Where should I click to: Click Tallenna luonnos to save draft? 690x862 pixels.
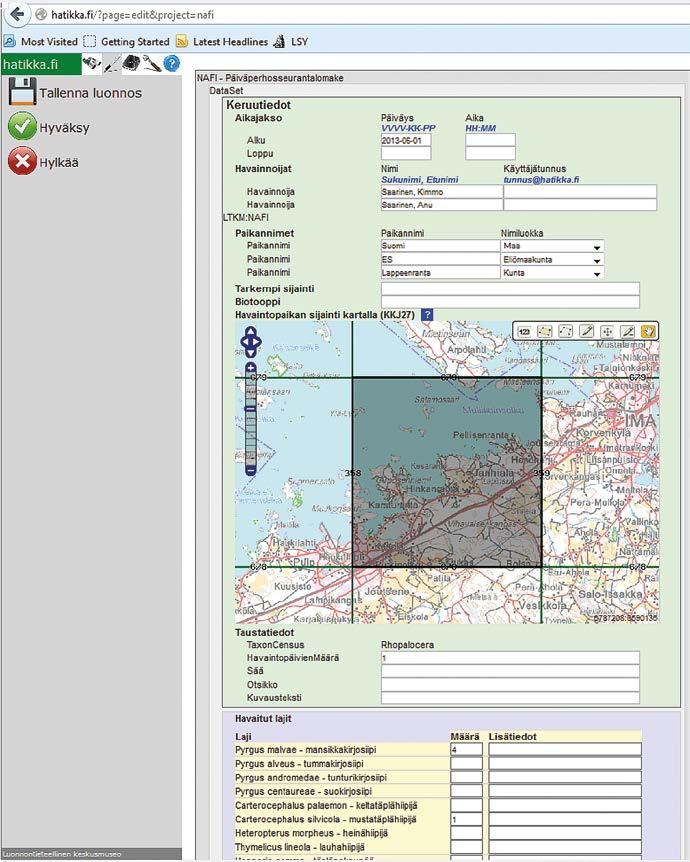click(90, 93)
